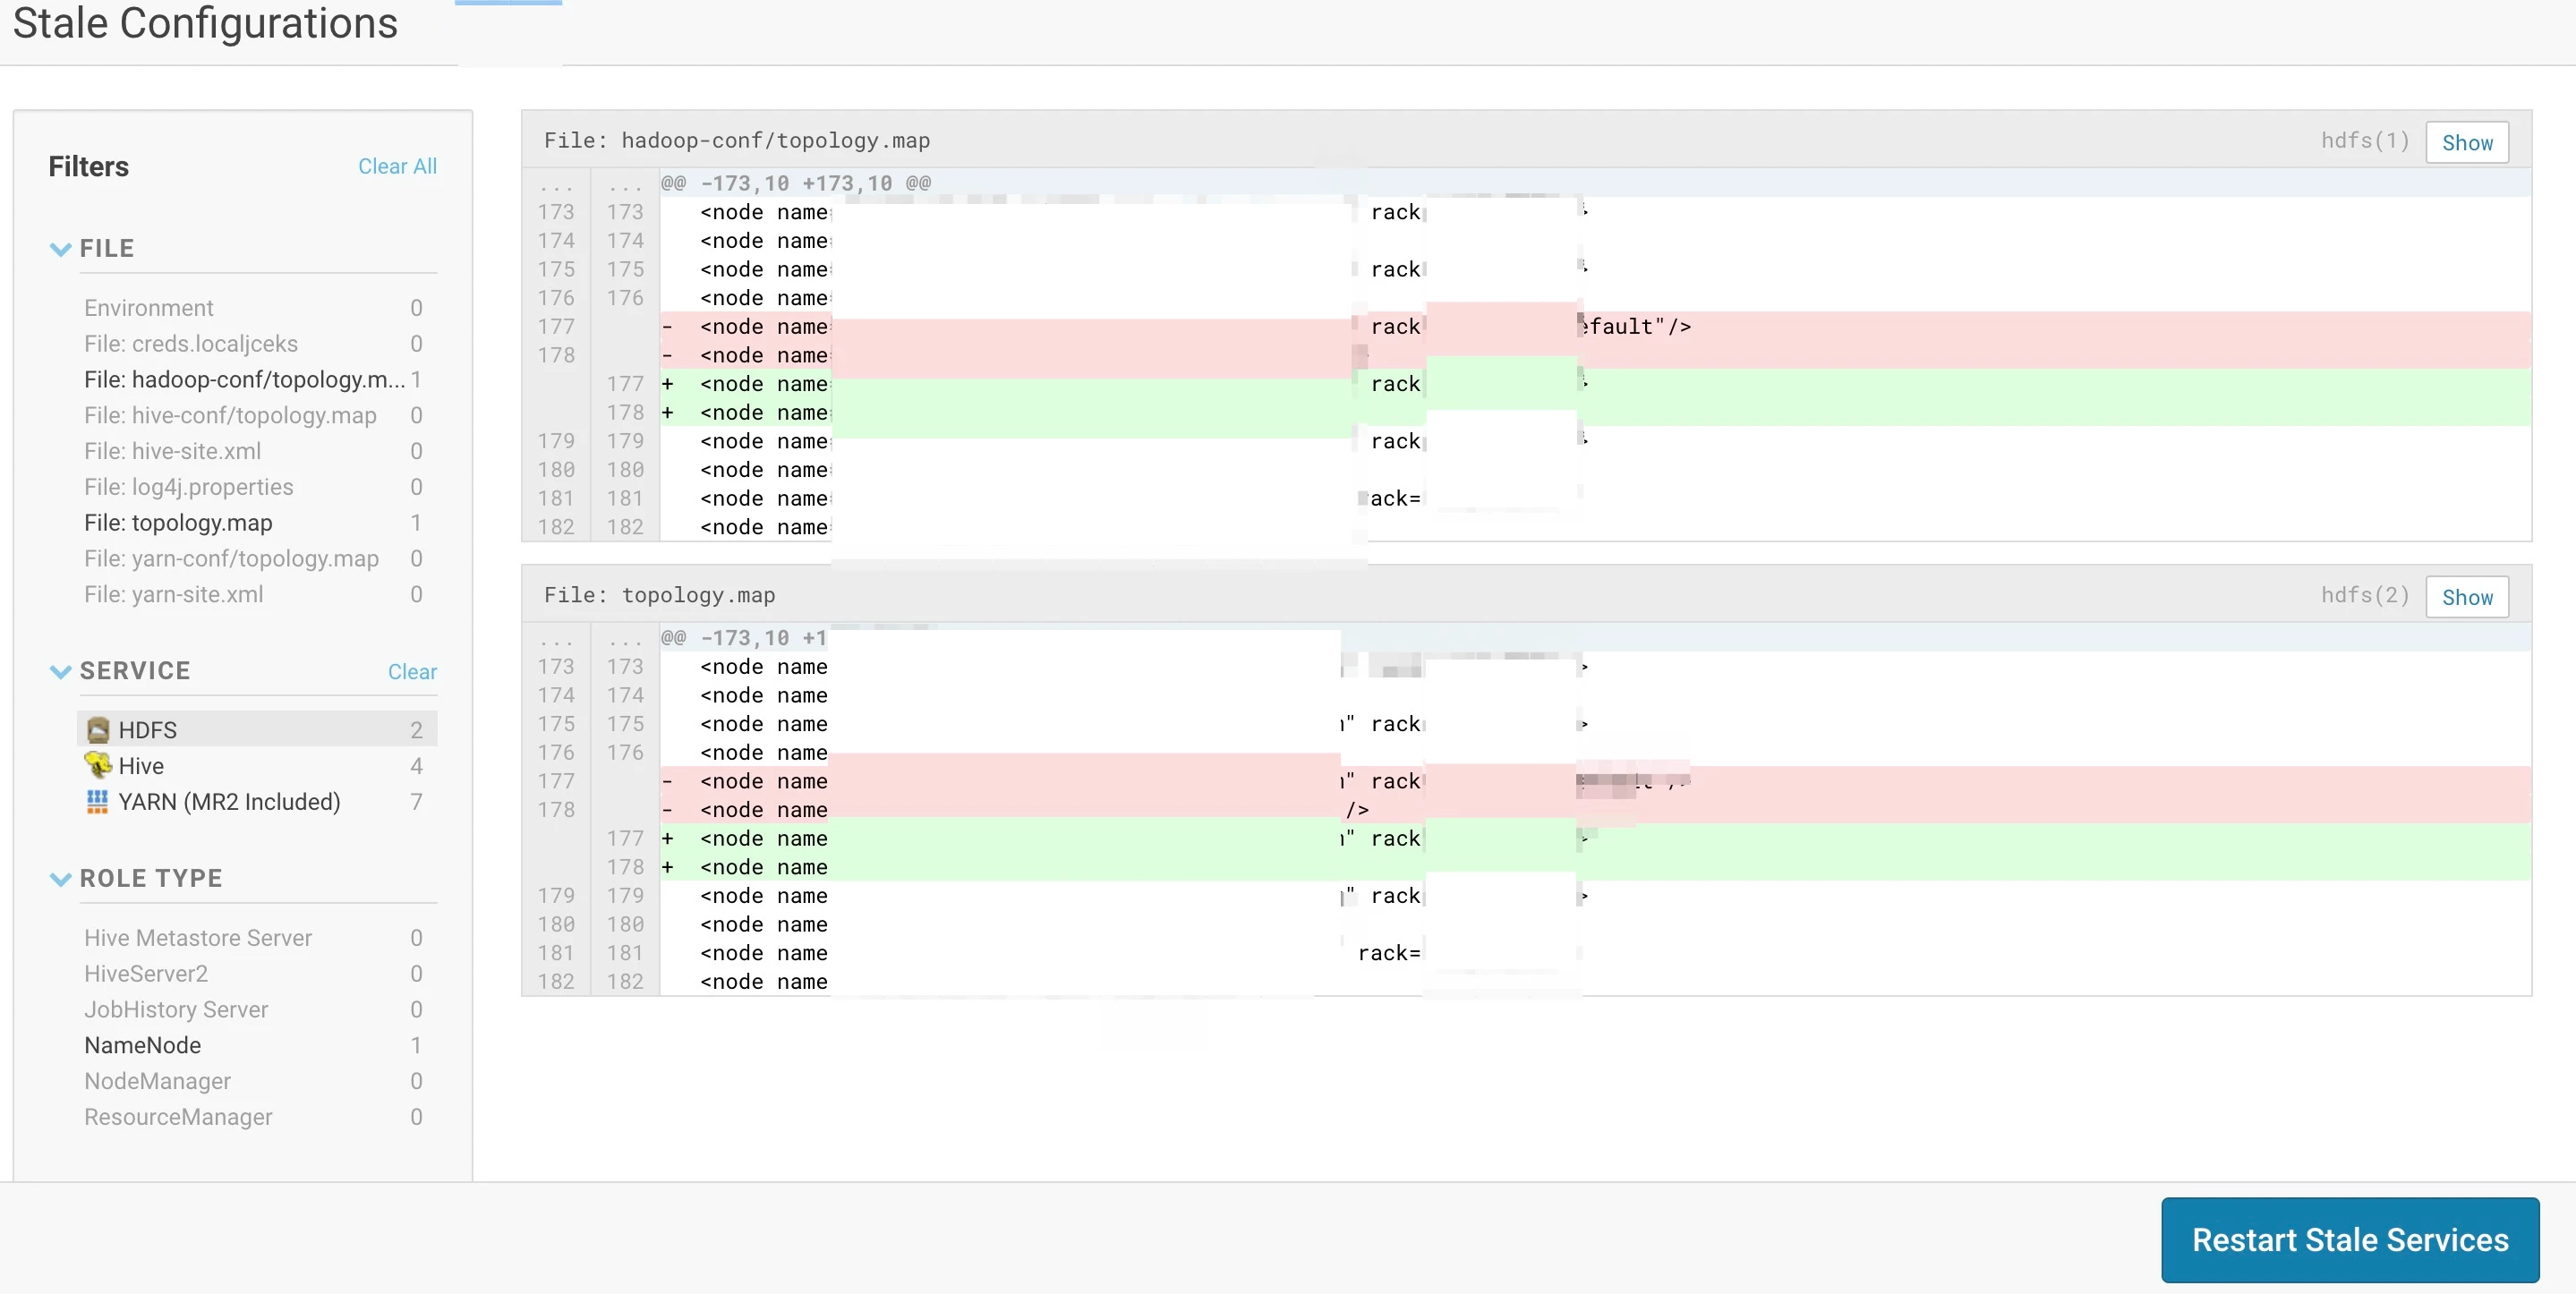The width and height of the screenshot is (2576, 1294).
Task: Collapse the FILE filter section
Action: (x=60, y=249)
